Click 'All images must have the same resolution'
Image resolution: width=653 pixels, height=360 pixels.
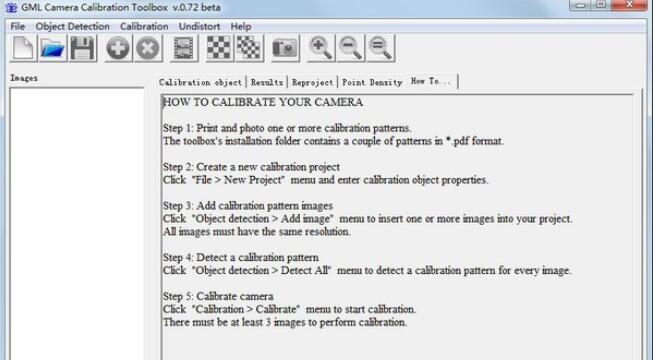[257, 232]
